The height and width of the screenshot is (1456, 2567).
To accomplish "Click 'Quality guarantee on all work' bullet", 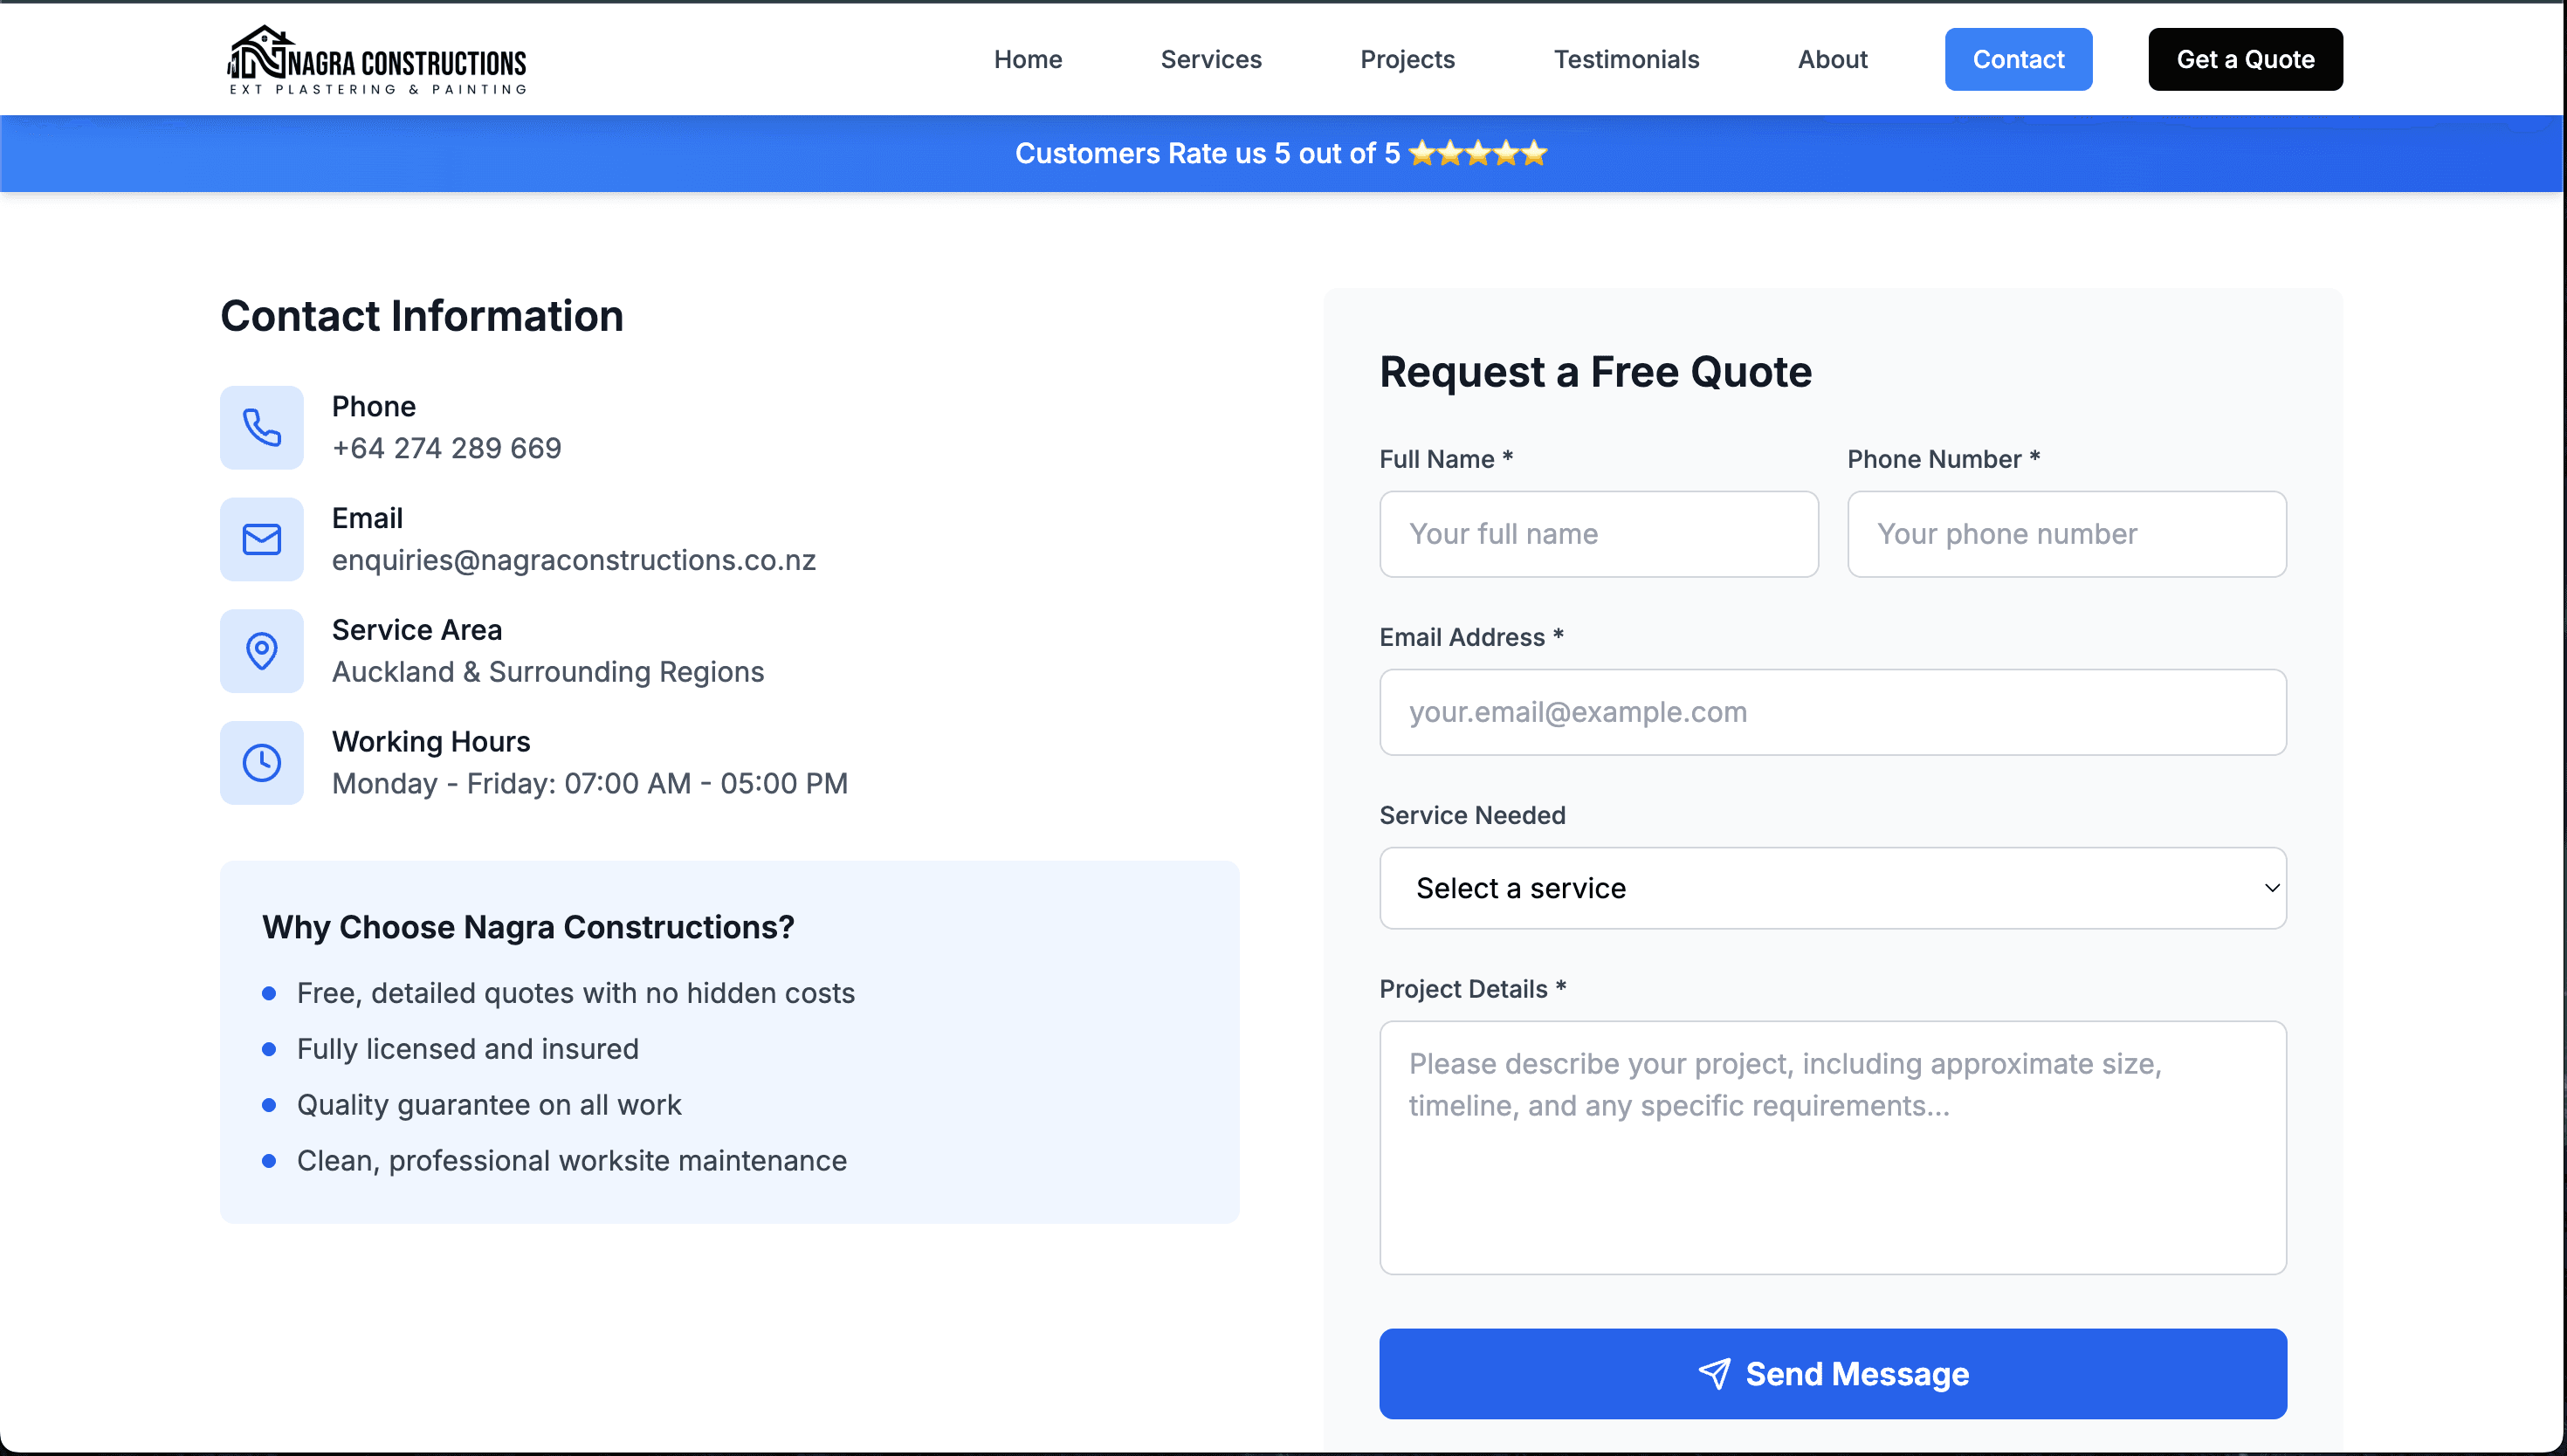I will [x=488, y=1105].
